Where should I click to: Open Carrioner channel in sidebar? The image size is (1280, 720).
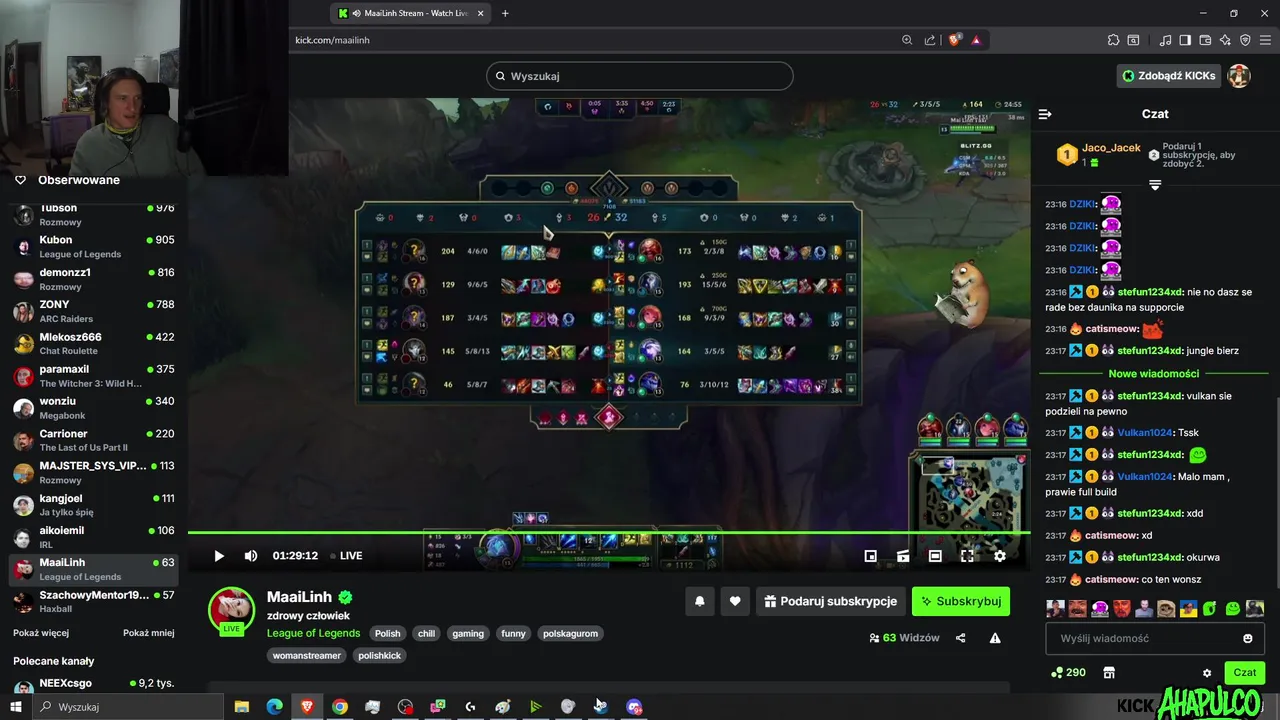[94, 440]
